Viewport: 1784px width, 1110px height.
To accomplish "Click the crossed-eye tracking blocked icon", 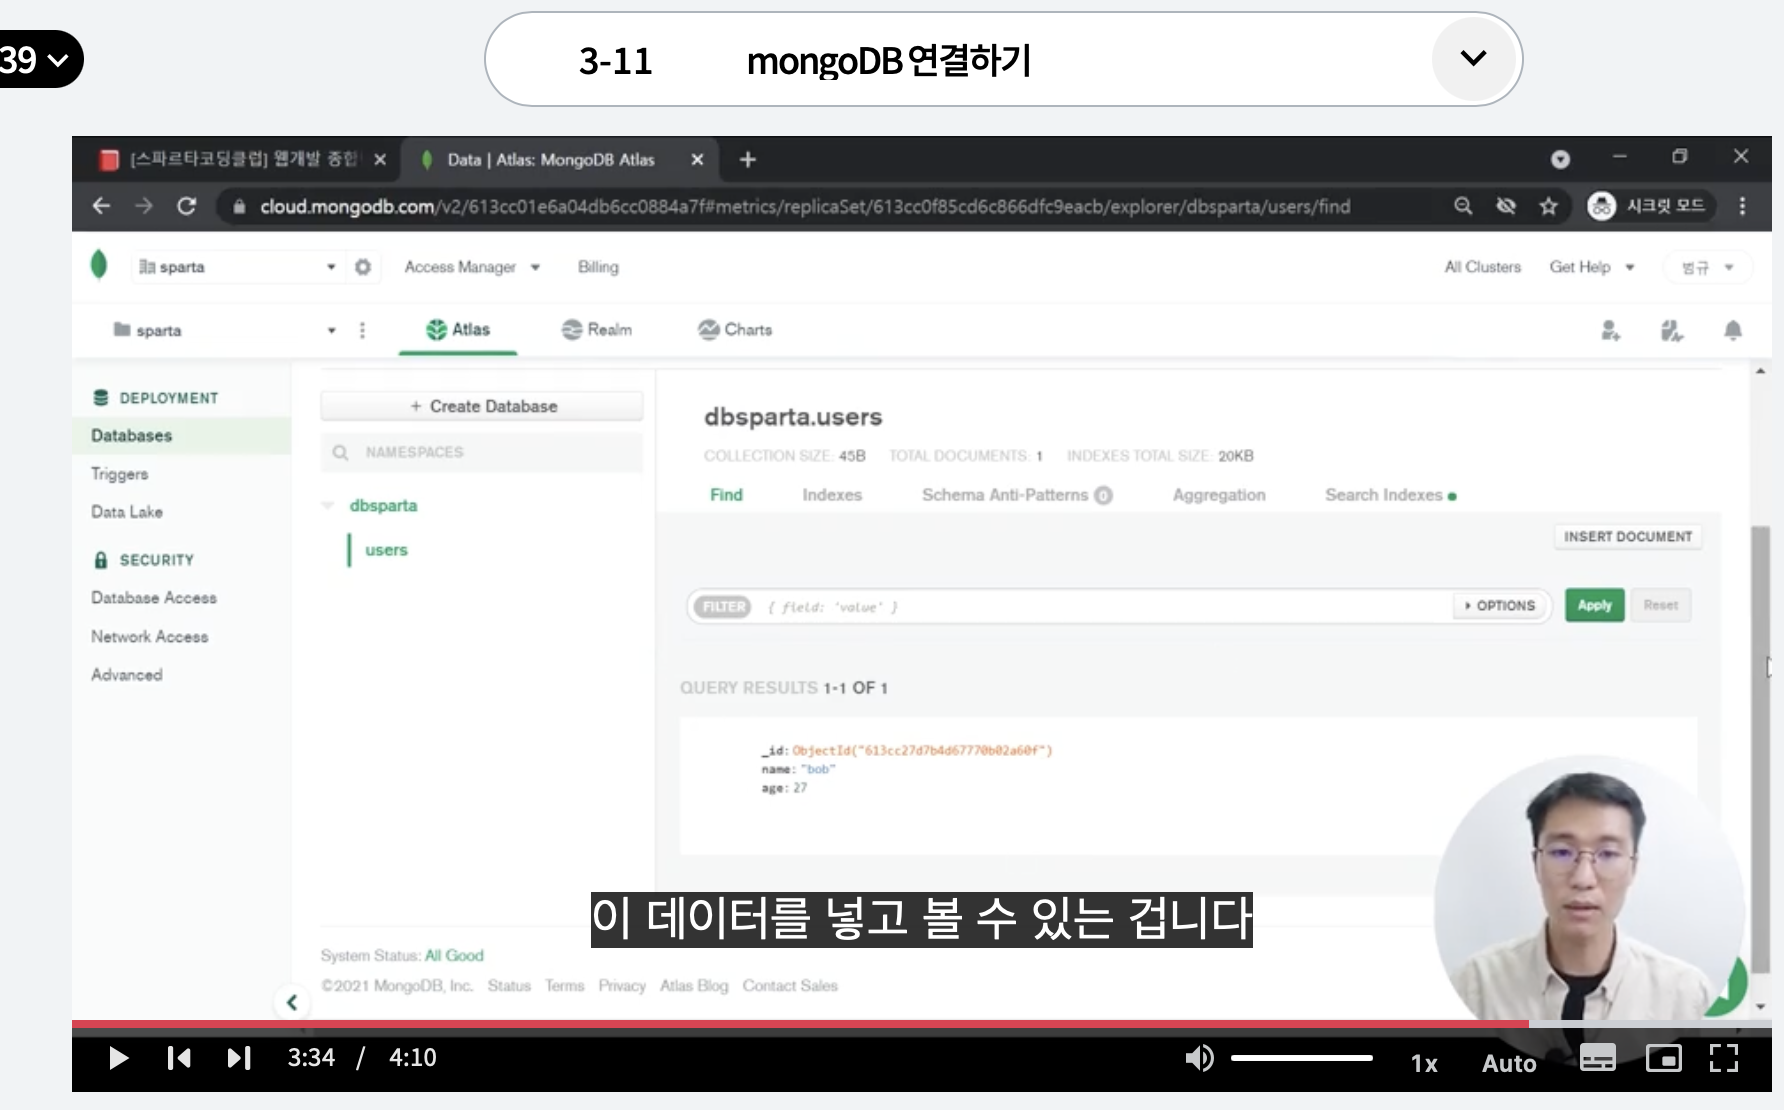I will pos(1506,206).
